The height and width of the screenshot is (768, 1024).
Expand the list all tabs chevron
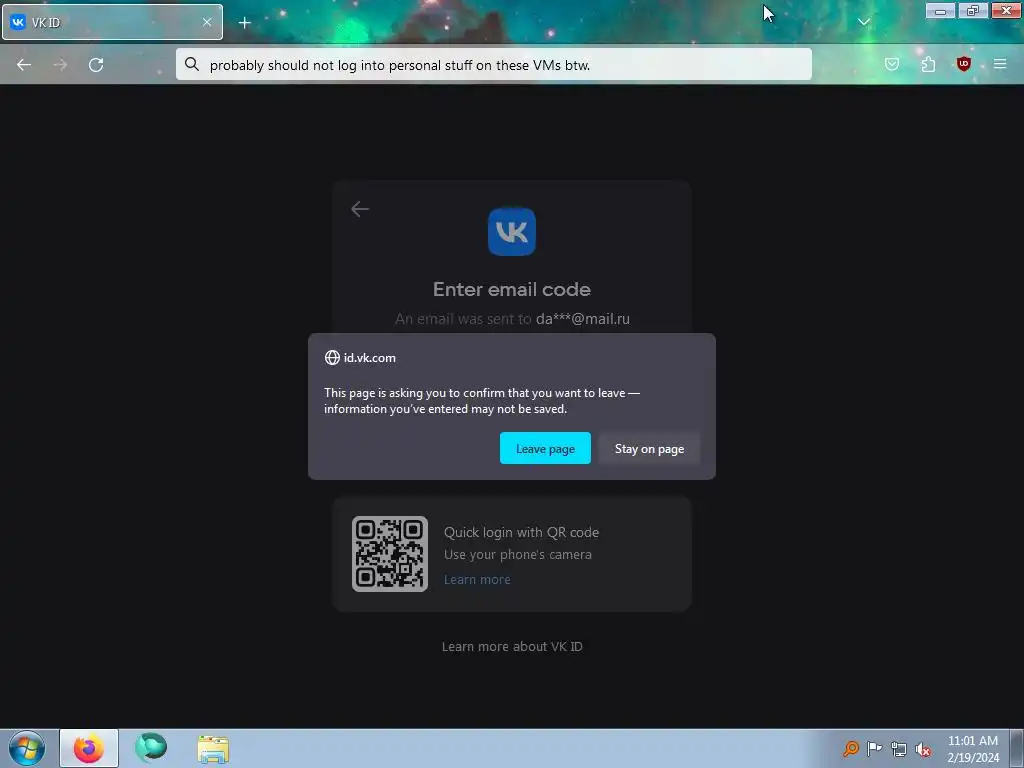[863, 22]
